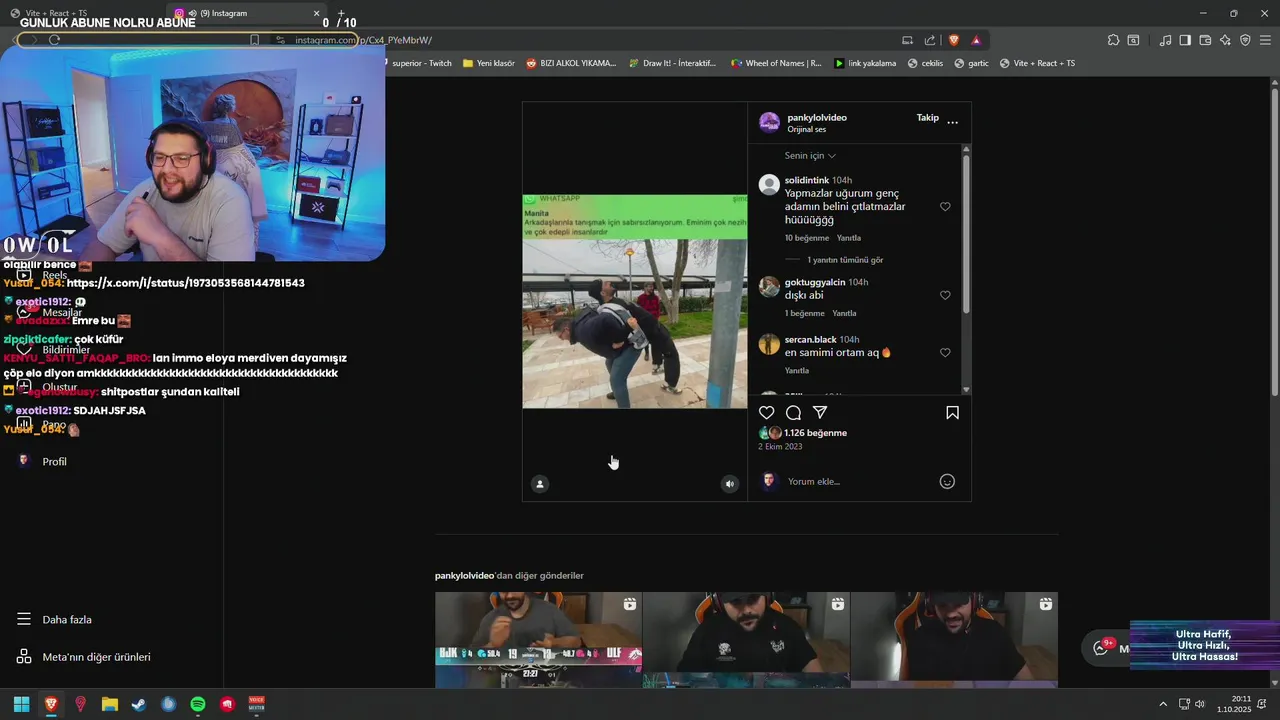Open Windows Start menu
This screenshot has width=1280, height=720.
pos(21,704)
